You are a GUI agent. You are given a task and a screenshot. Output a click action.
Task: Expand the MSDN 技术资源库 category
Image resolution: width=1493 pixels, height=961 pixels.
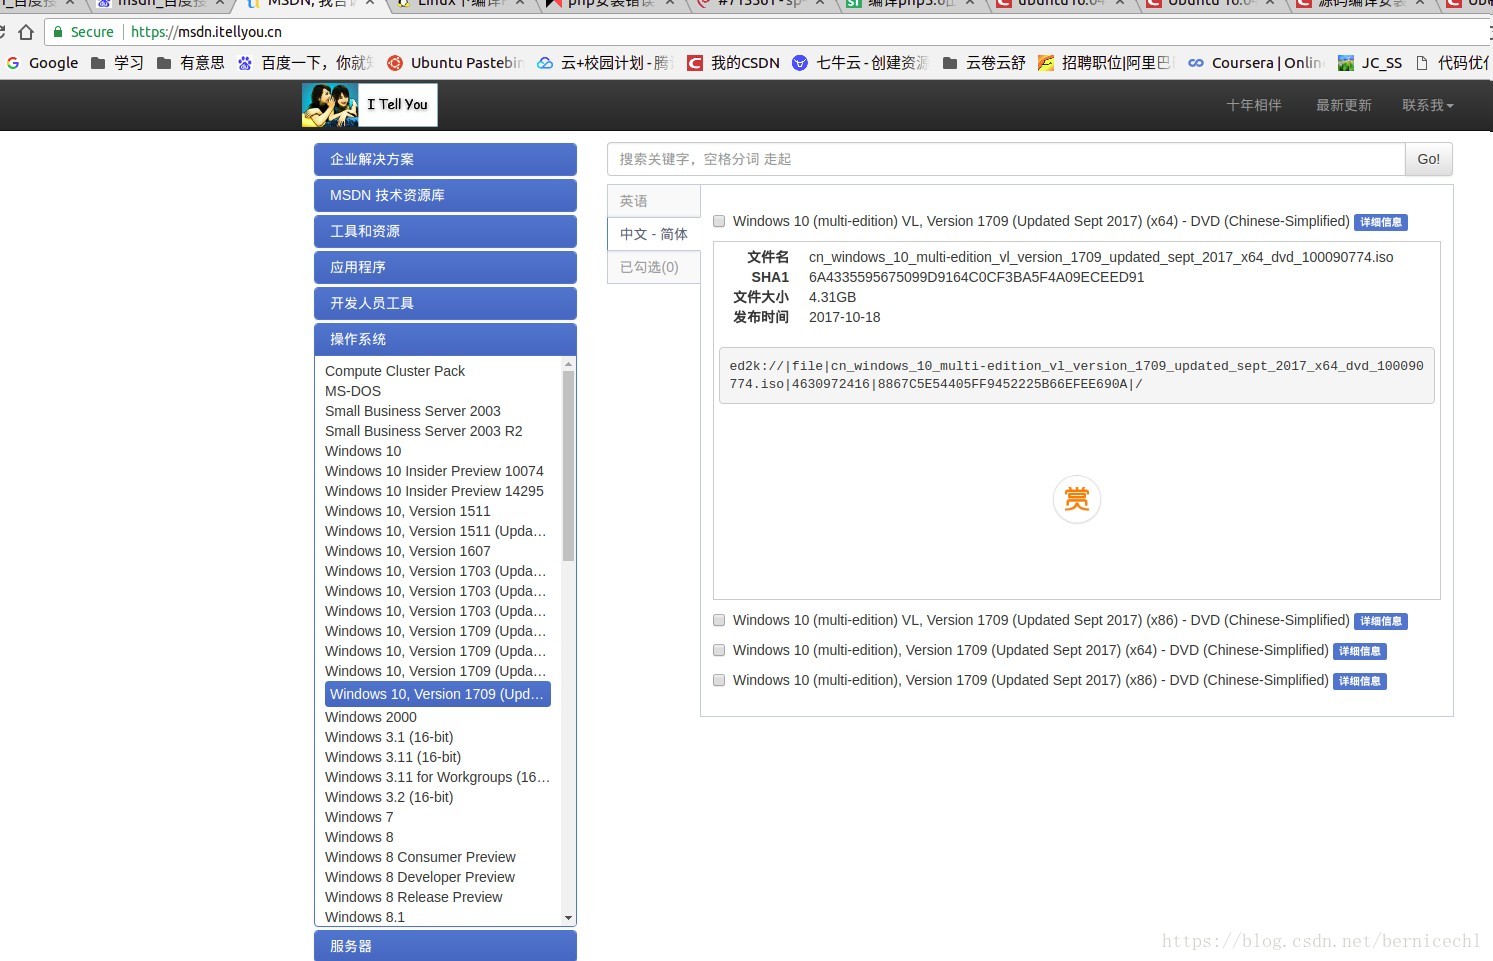point(445,195)
